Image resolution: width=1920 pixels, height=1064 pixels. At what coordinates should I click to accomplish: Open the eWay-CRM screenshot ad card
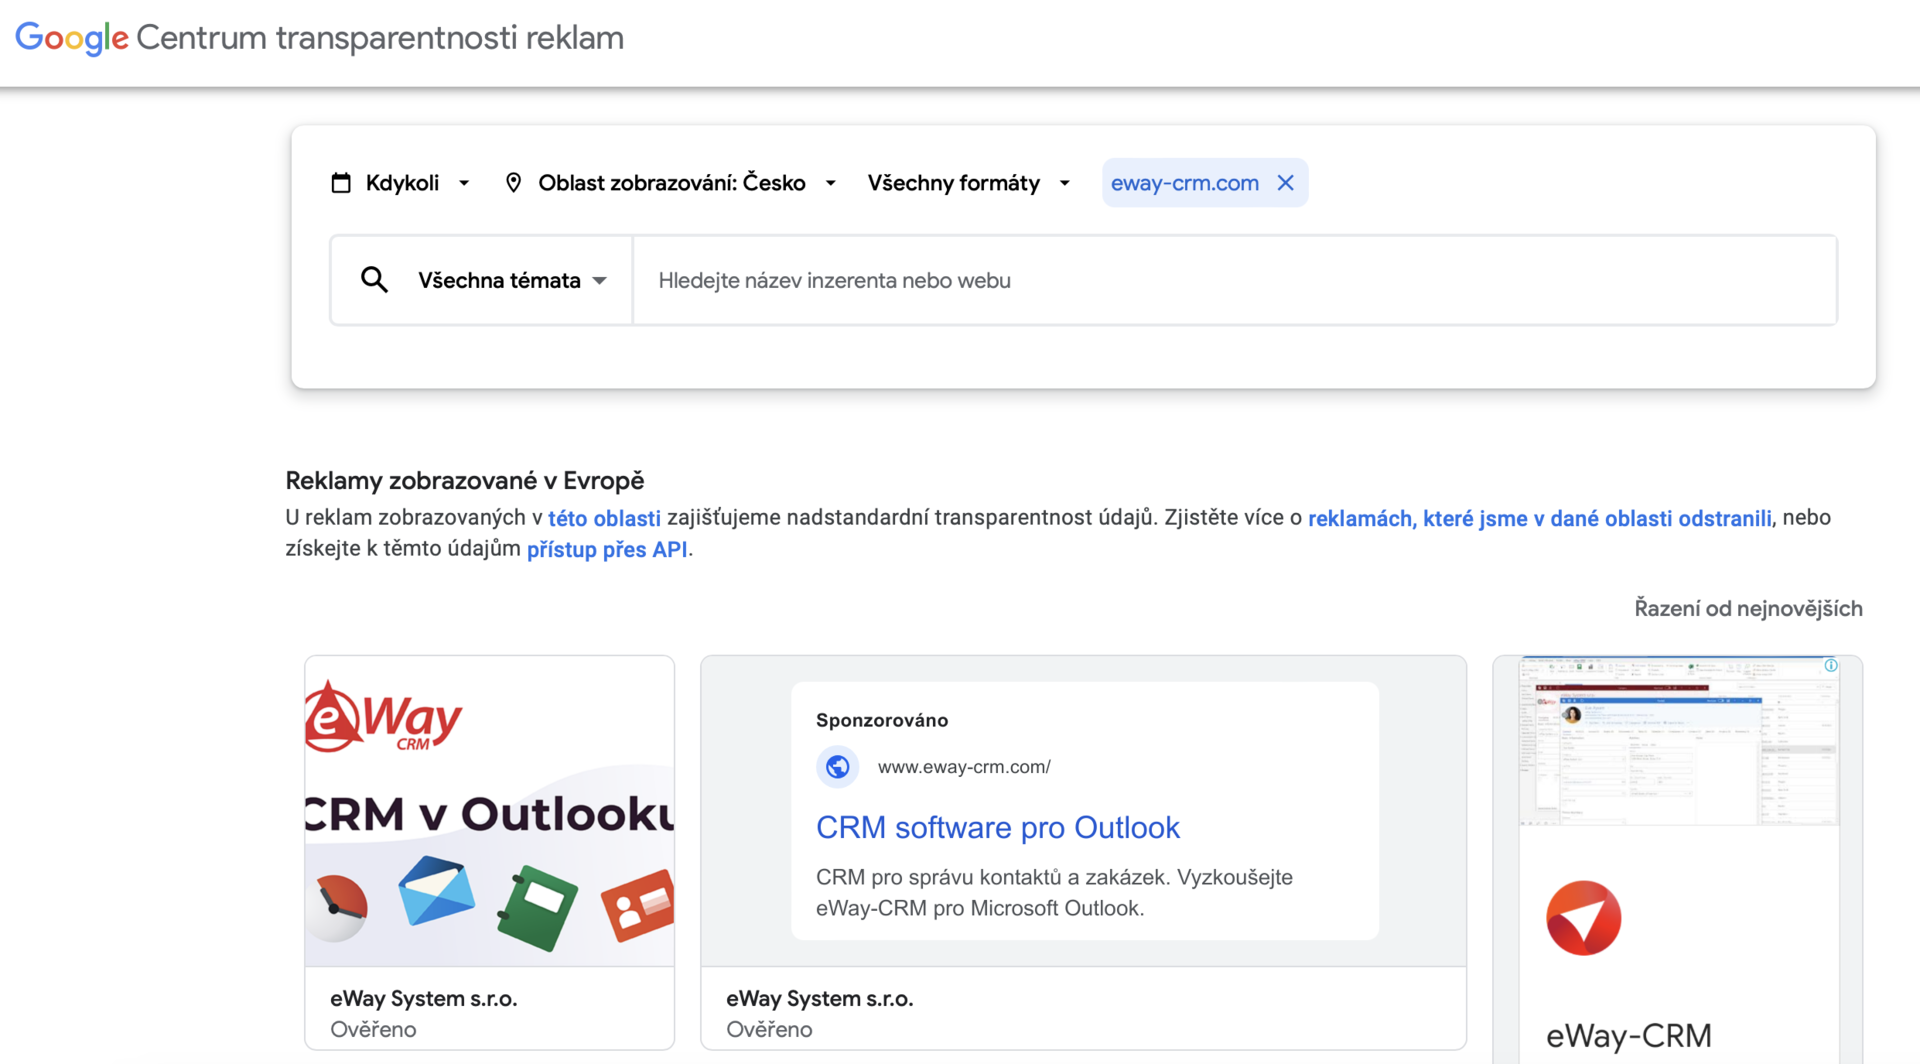[x=1678, y=860]
